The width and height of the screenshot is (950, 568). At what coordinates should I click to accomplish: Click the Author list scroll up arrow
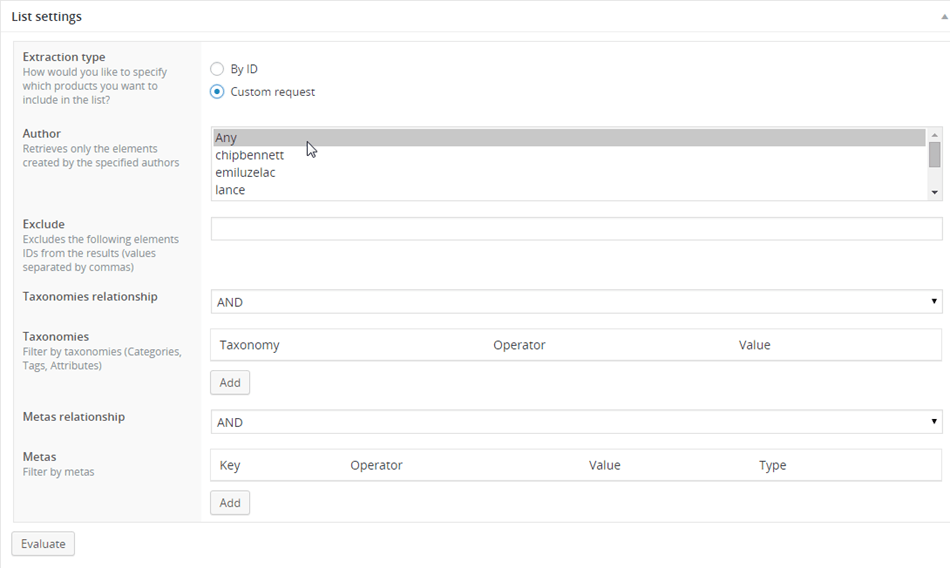[x=934, y=135]
